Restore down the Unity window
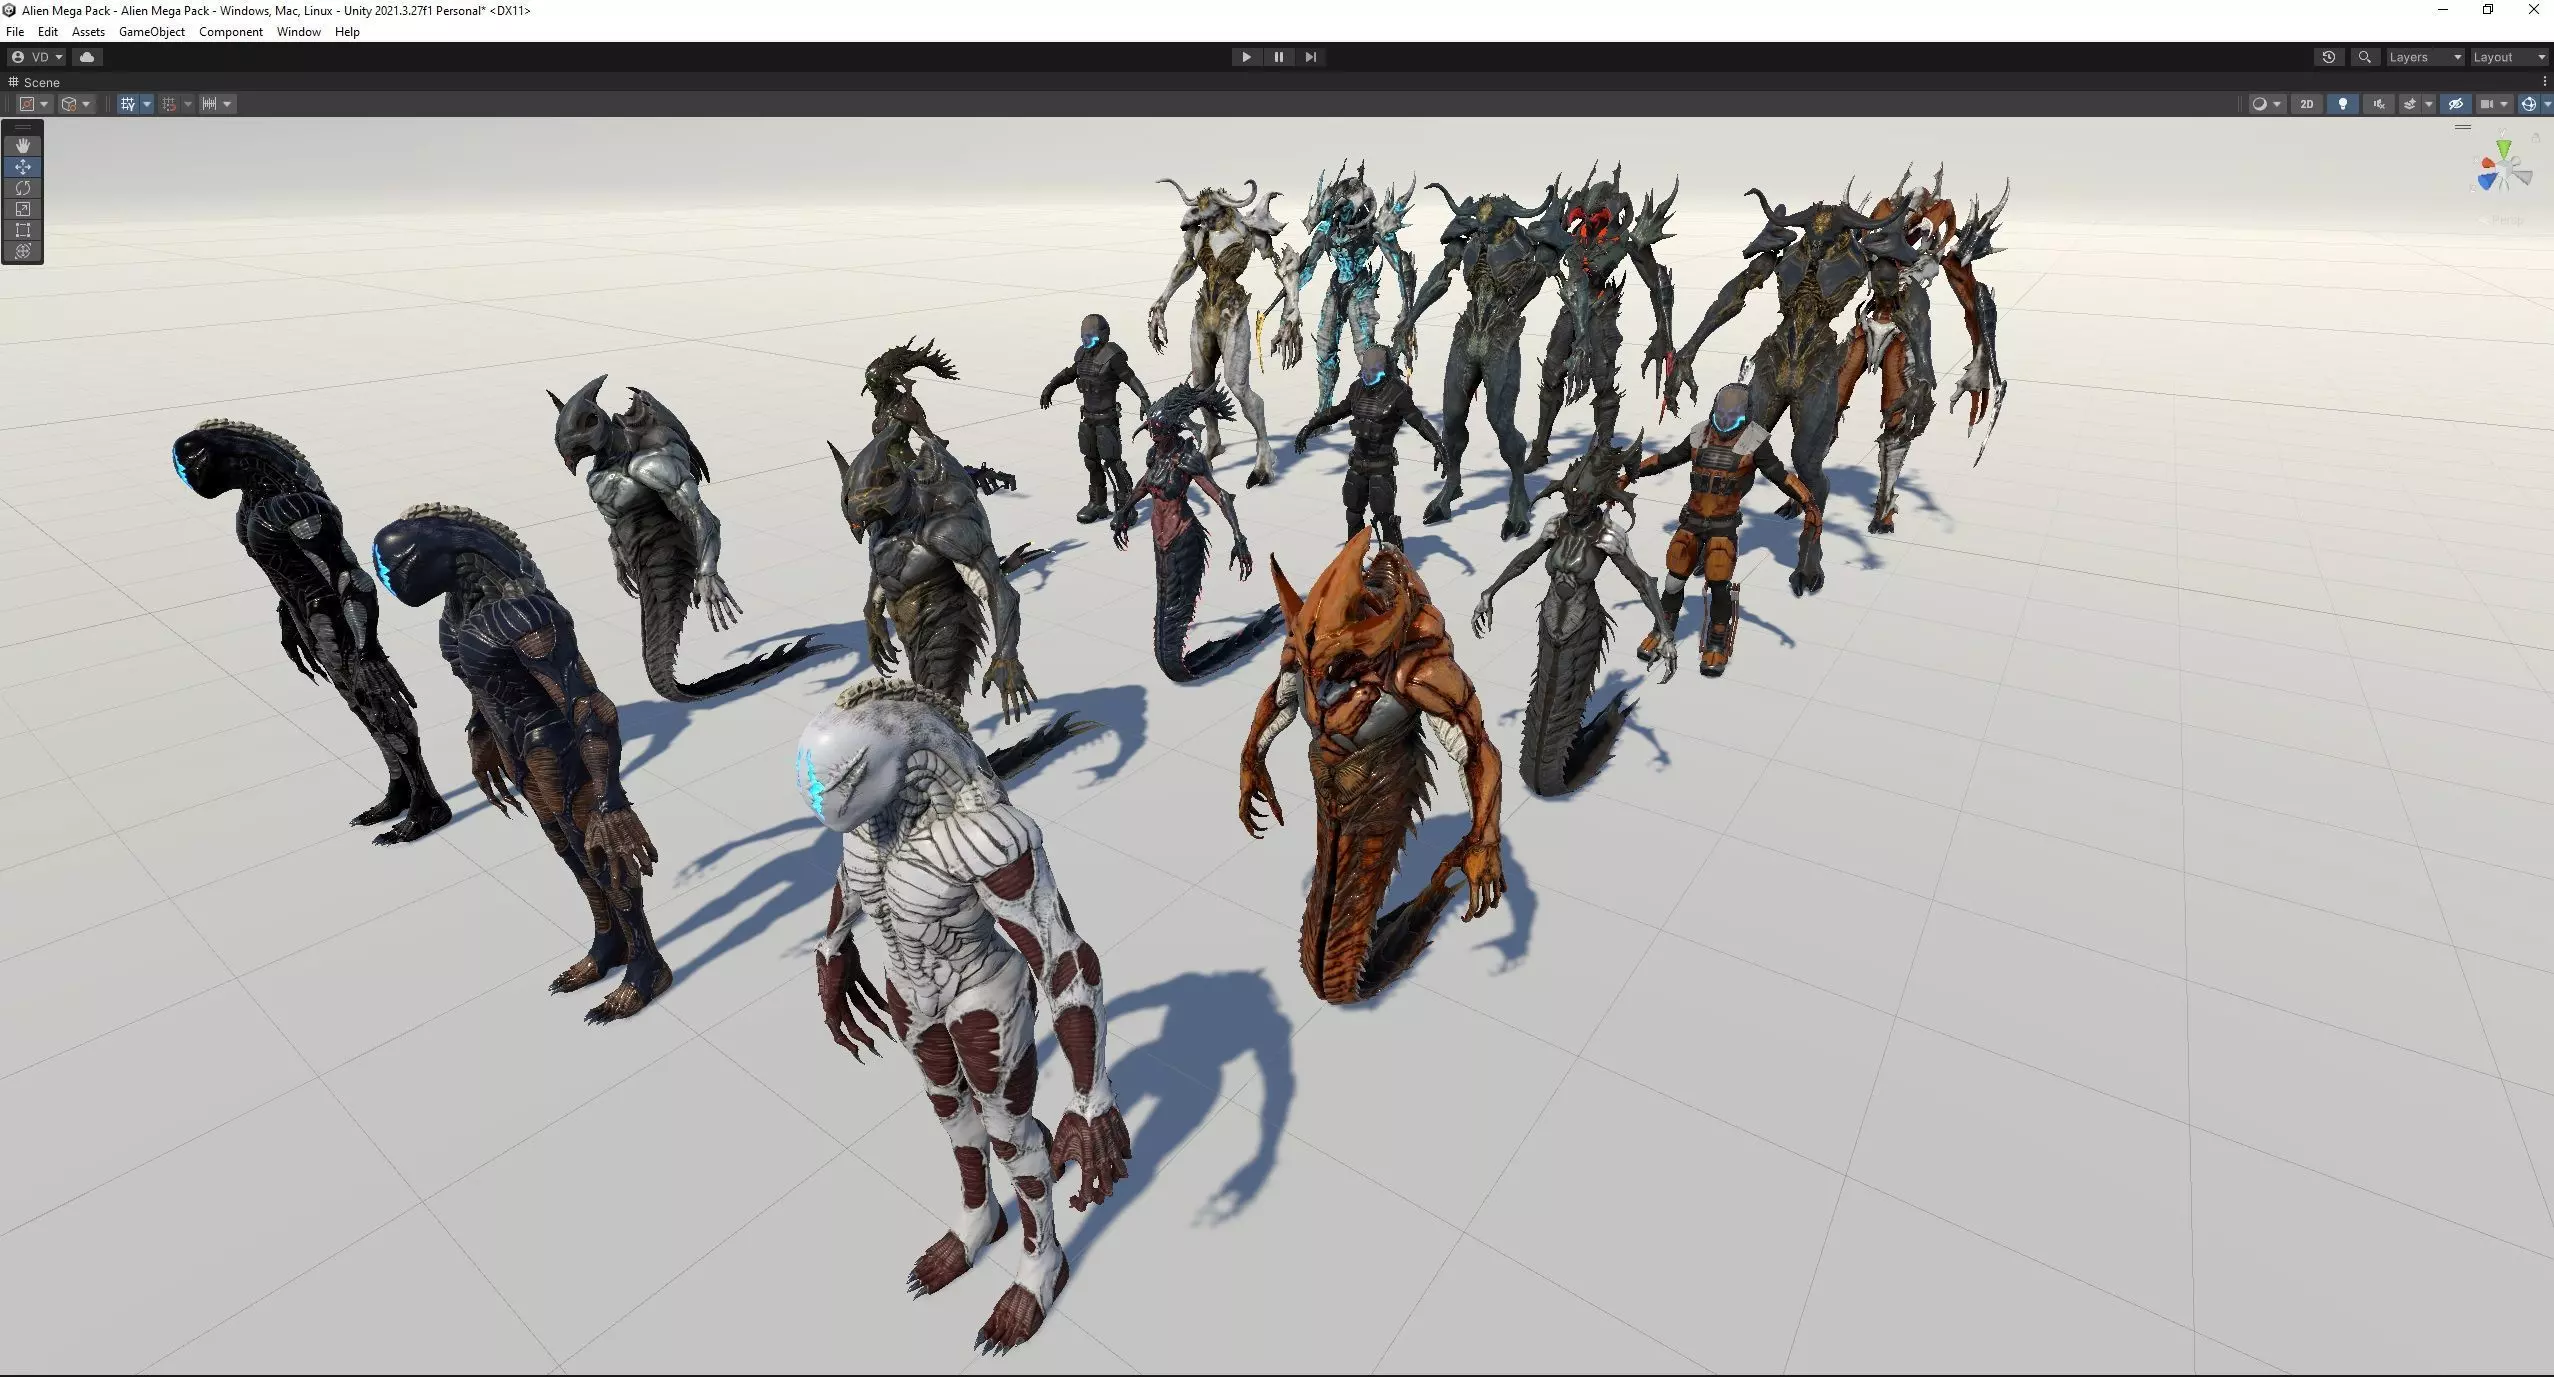The image size is (2554, 1377). tap(2488, 10)
